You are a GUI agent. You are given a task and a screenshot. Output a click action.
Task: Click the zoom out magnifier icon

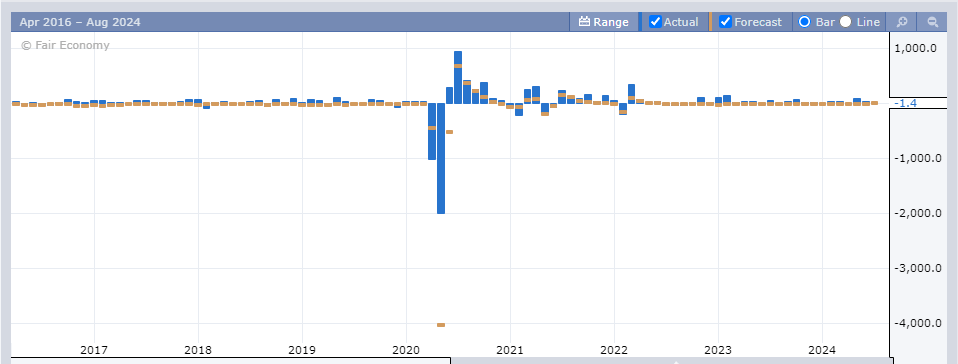coord(932,22)
